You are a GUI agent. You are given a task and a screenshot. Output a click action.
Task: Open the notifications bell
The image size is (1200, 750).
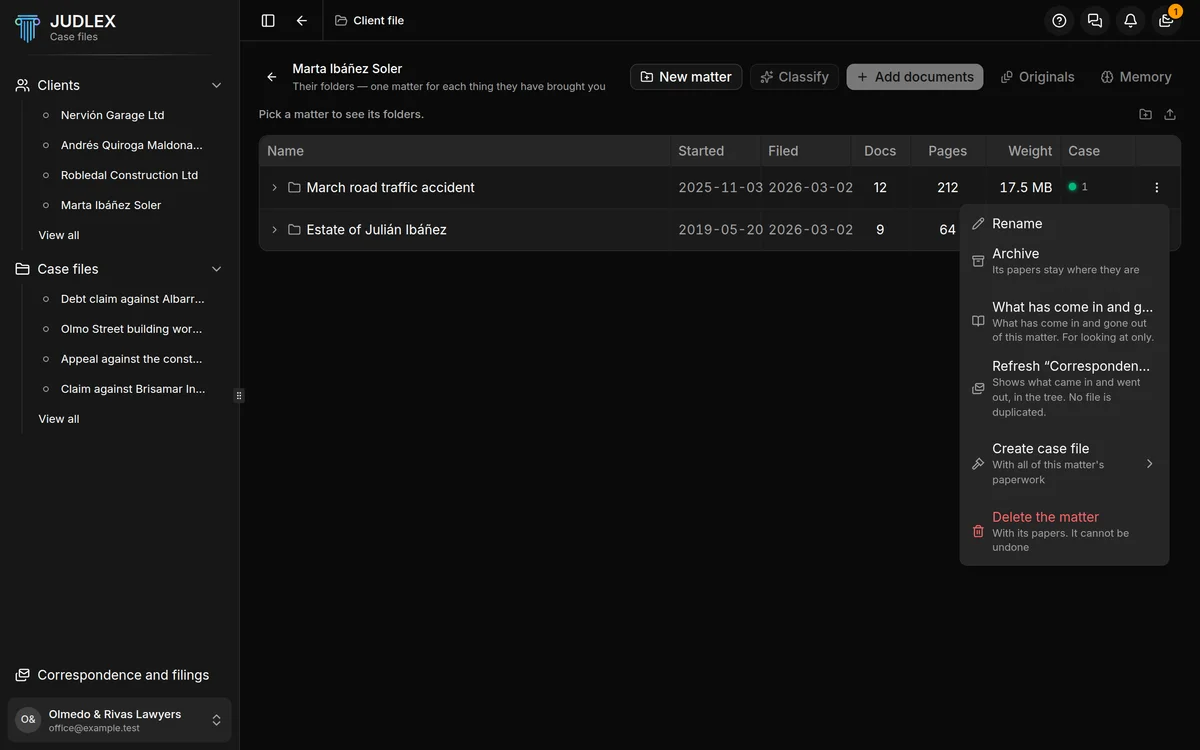click(x=1130, y=20)
